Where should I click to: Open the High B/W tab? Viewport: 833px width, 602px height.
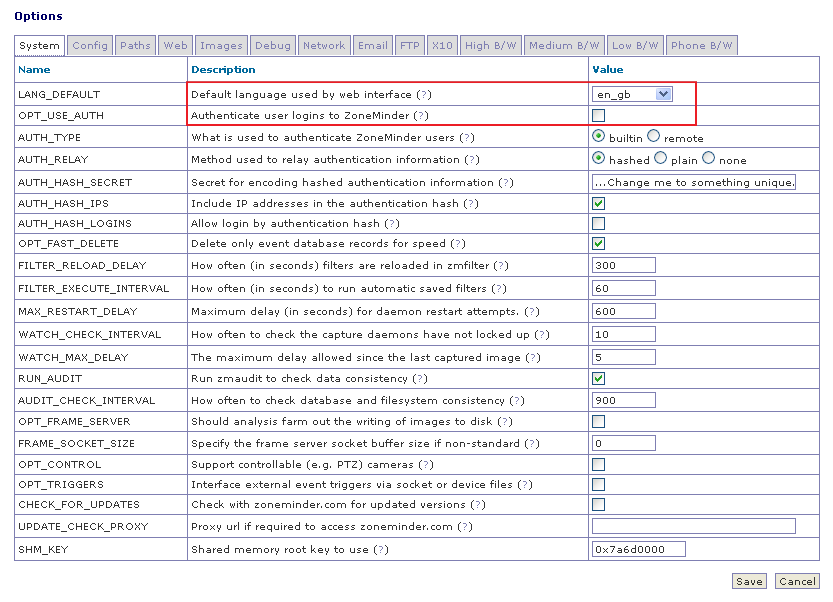[491, 46]
